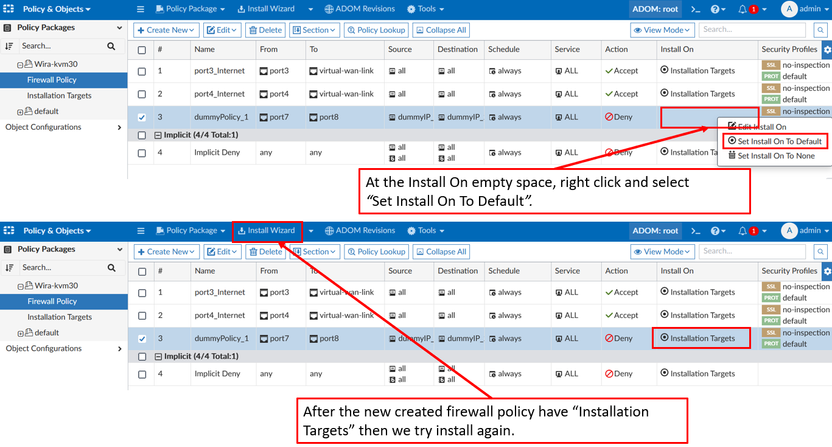Choose Edit Install On context entry
Image resolution: width=832 pixels, height=447 pixels.
tap(757, 127)
